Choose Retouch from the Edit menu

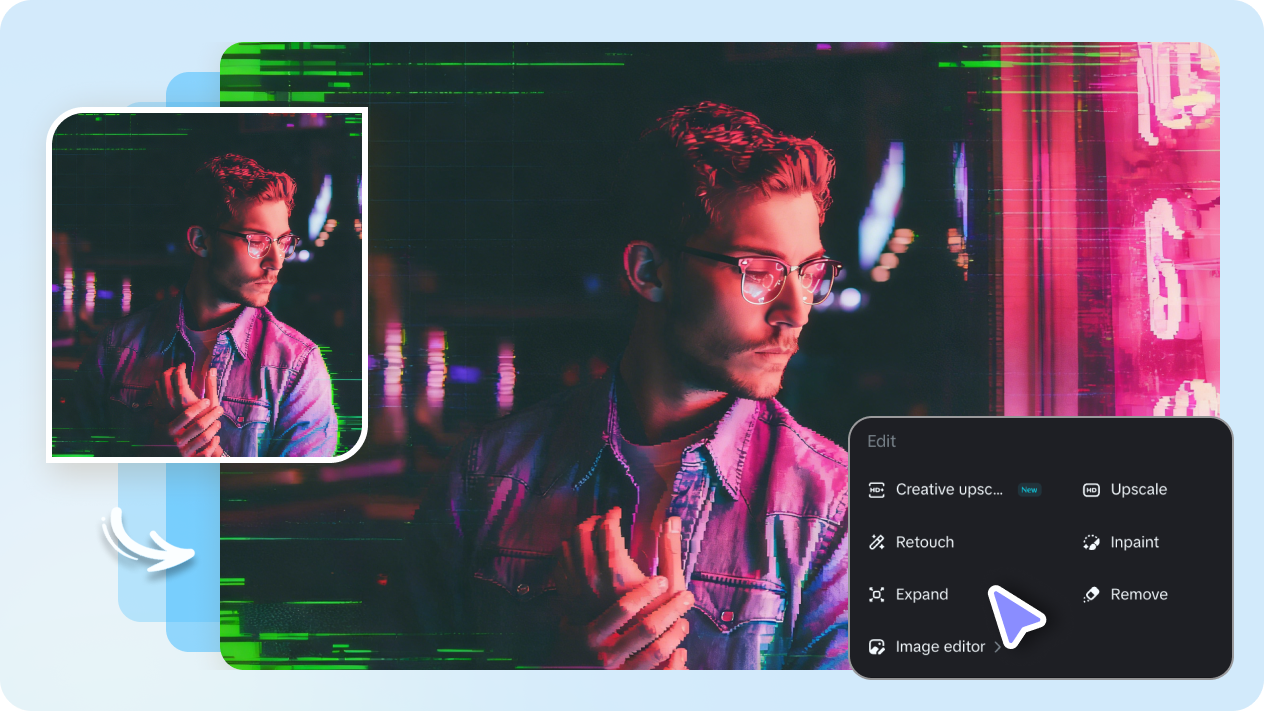coord(911,542)
